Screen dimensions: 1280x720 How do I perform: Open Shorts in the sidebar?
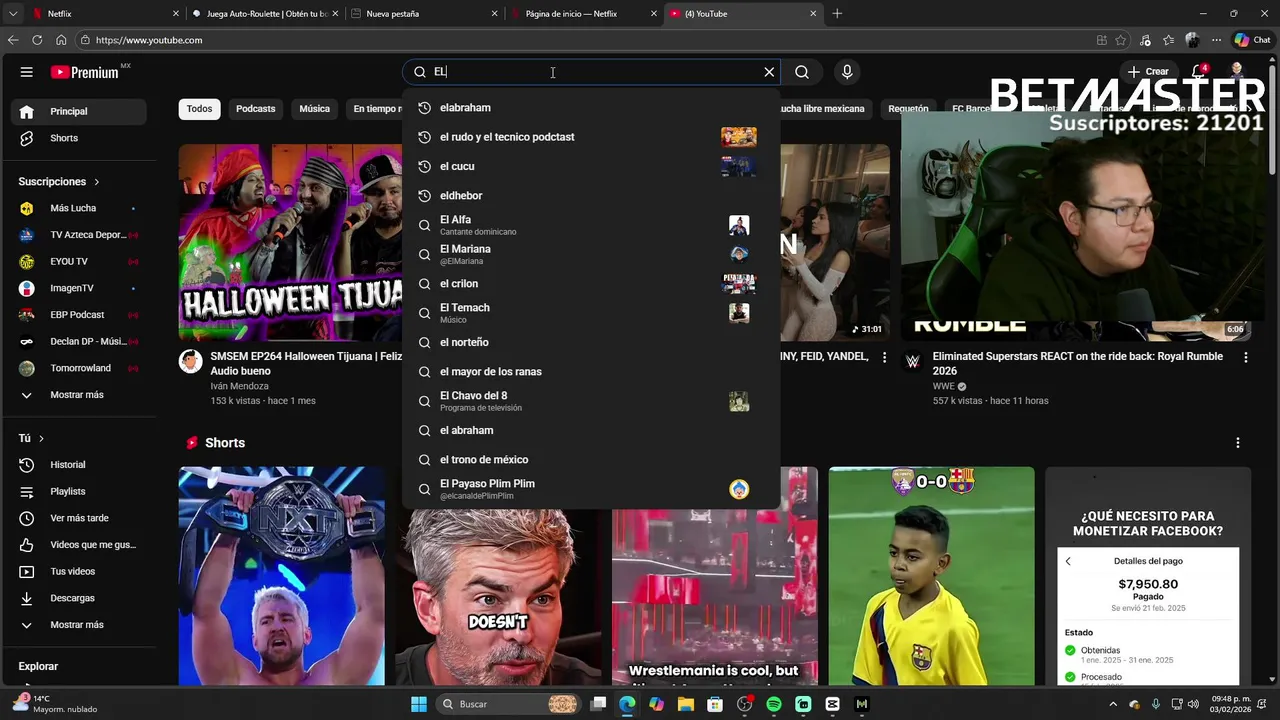tap(78, 138)
